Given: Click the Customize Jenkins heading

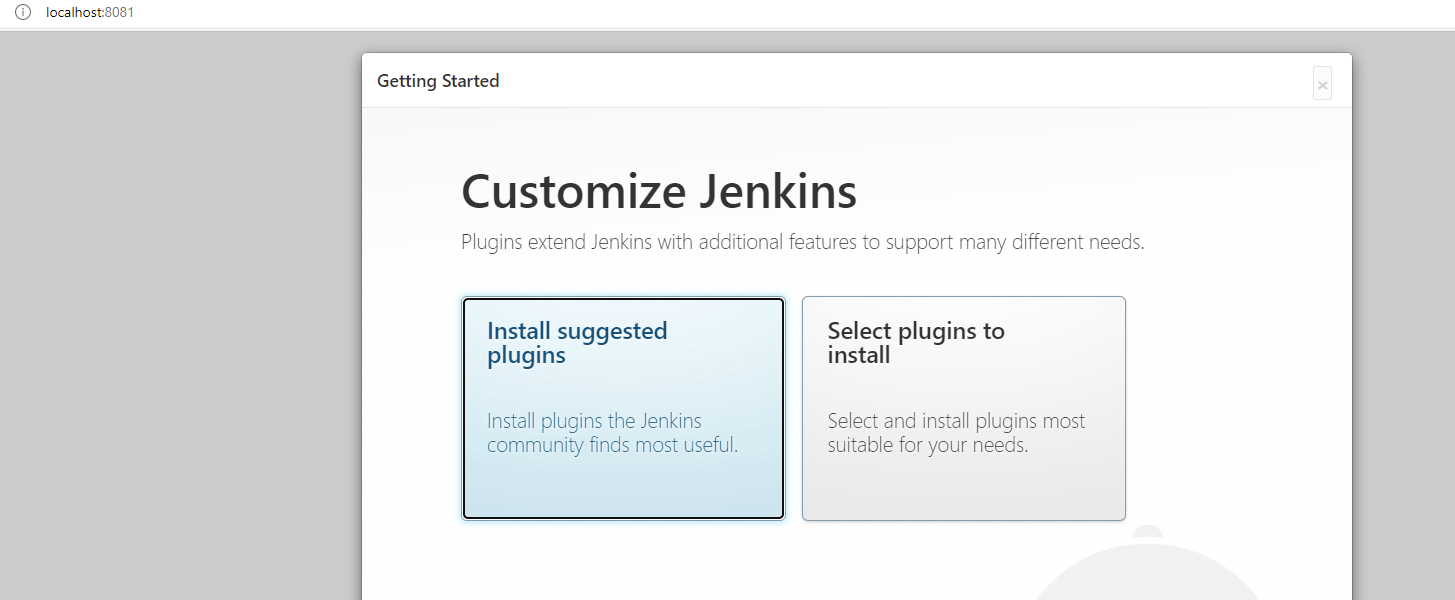Looking at the screenshot, I should (659, 191).
